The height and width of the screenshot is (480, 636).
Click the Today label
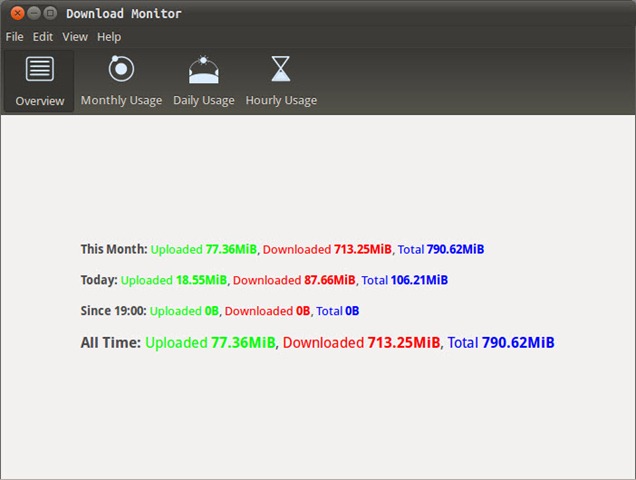coord(99,280)
